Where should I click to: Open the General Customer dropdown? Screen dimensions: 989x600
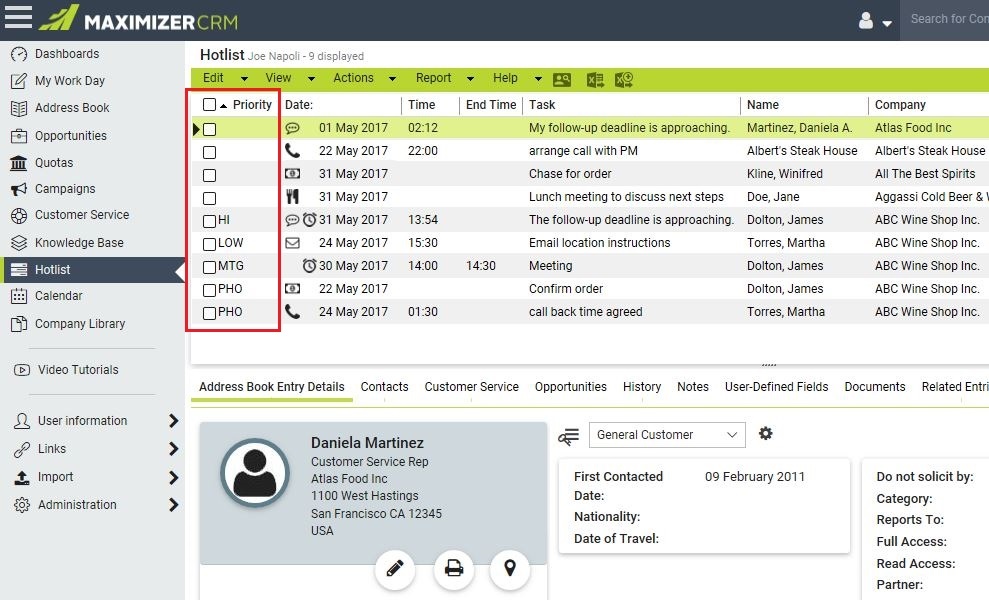667,435
